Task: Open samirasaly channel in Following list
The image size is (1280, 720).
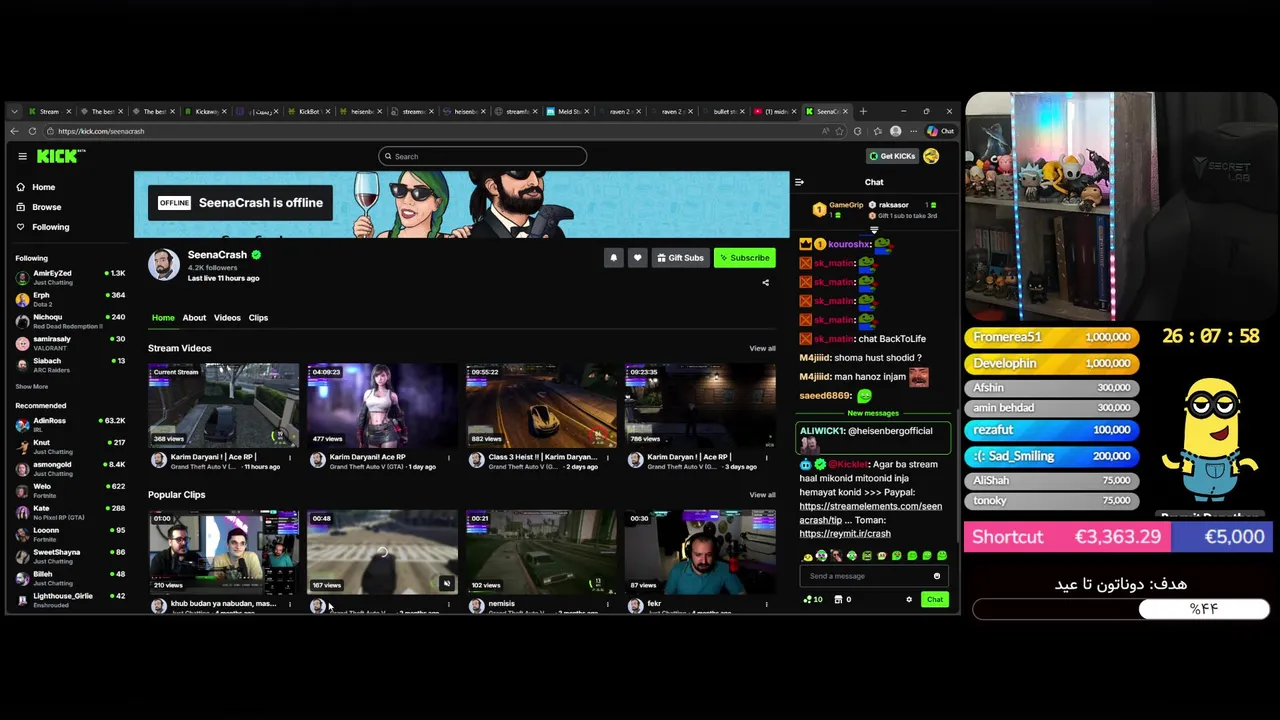Action: click(70, 343)
